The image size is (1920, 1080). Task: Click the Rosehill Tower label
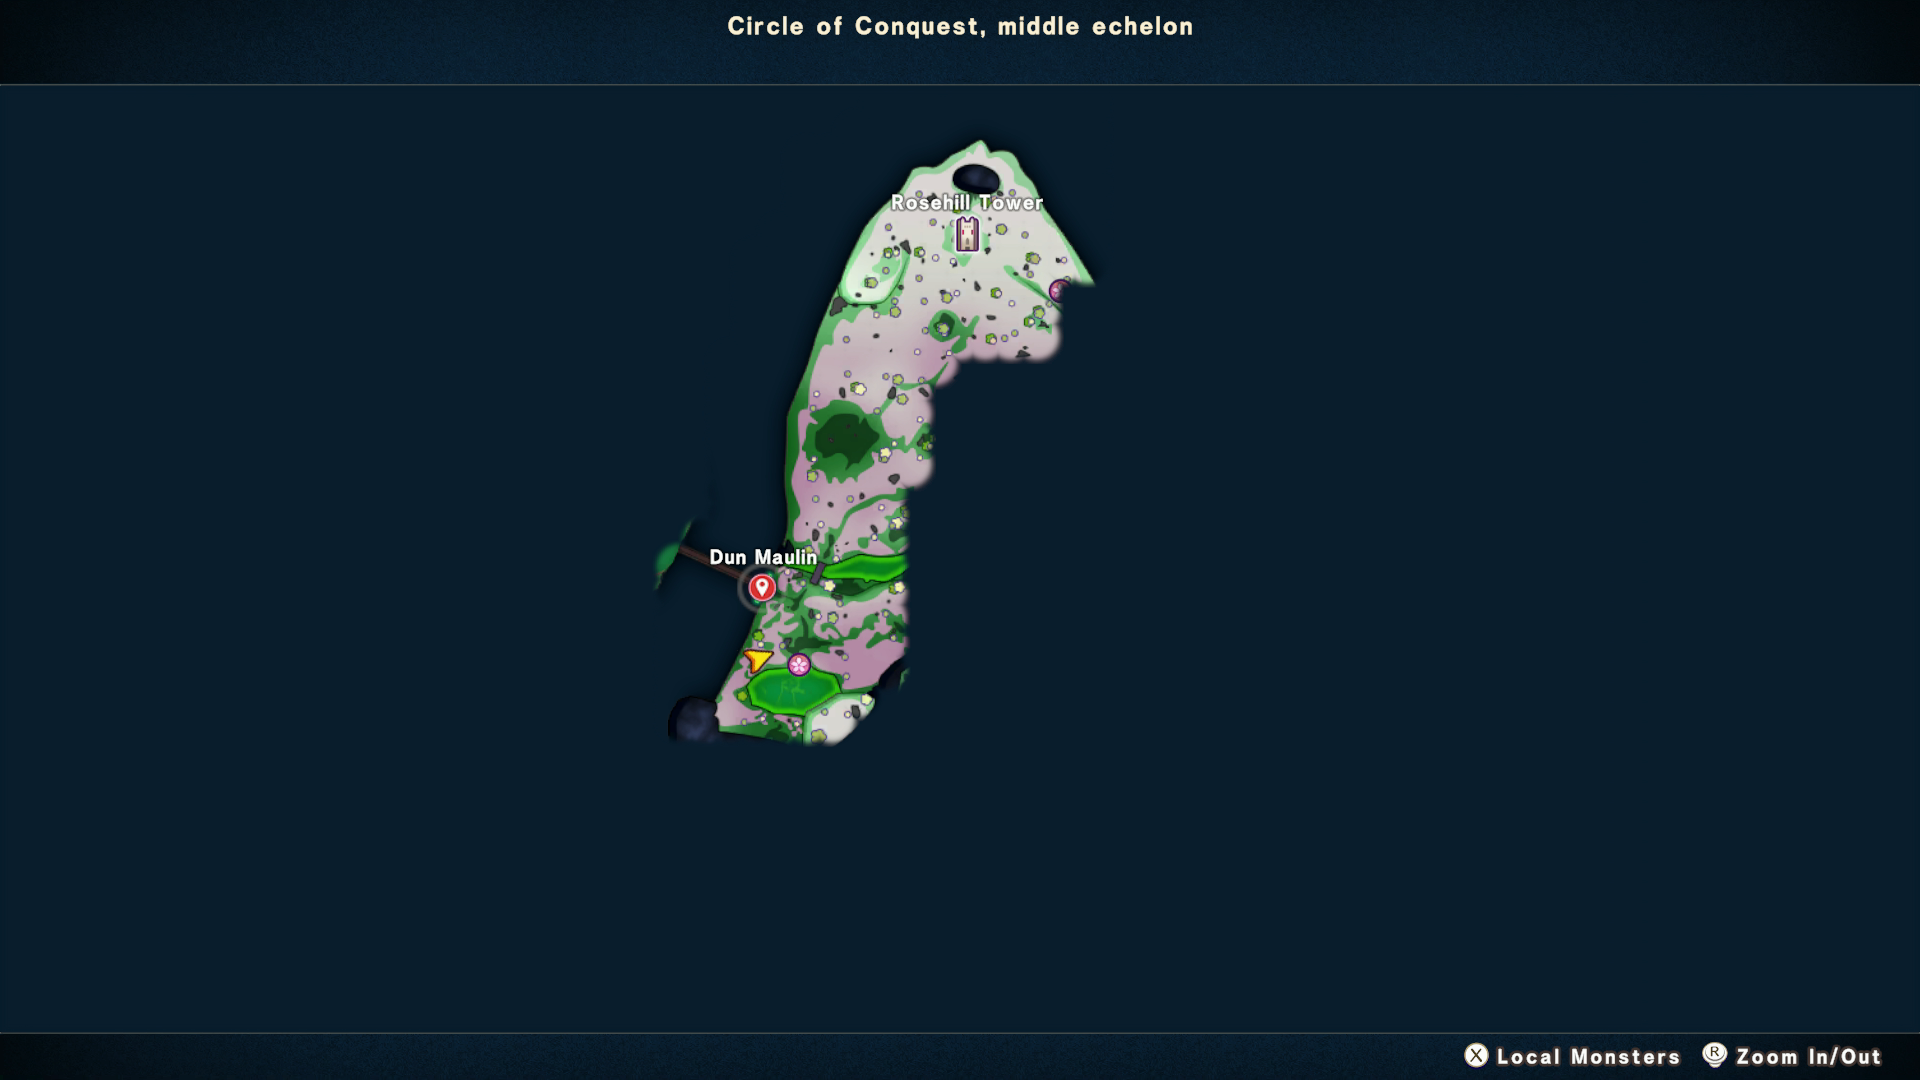pos(967,203)
